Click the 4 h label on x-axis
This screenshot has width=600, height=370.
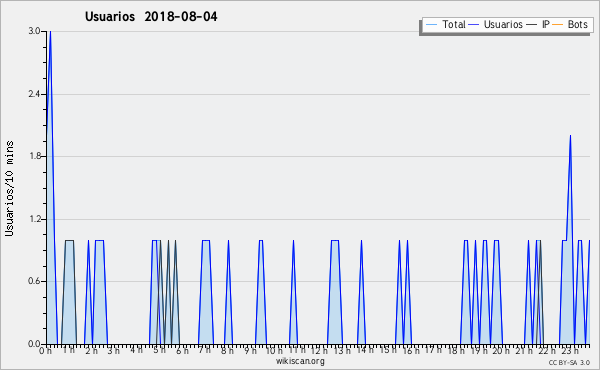click(137, 350)
